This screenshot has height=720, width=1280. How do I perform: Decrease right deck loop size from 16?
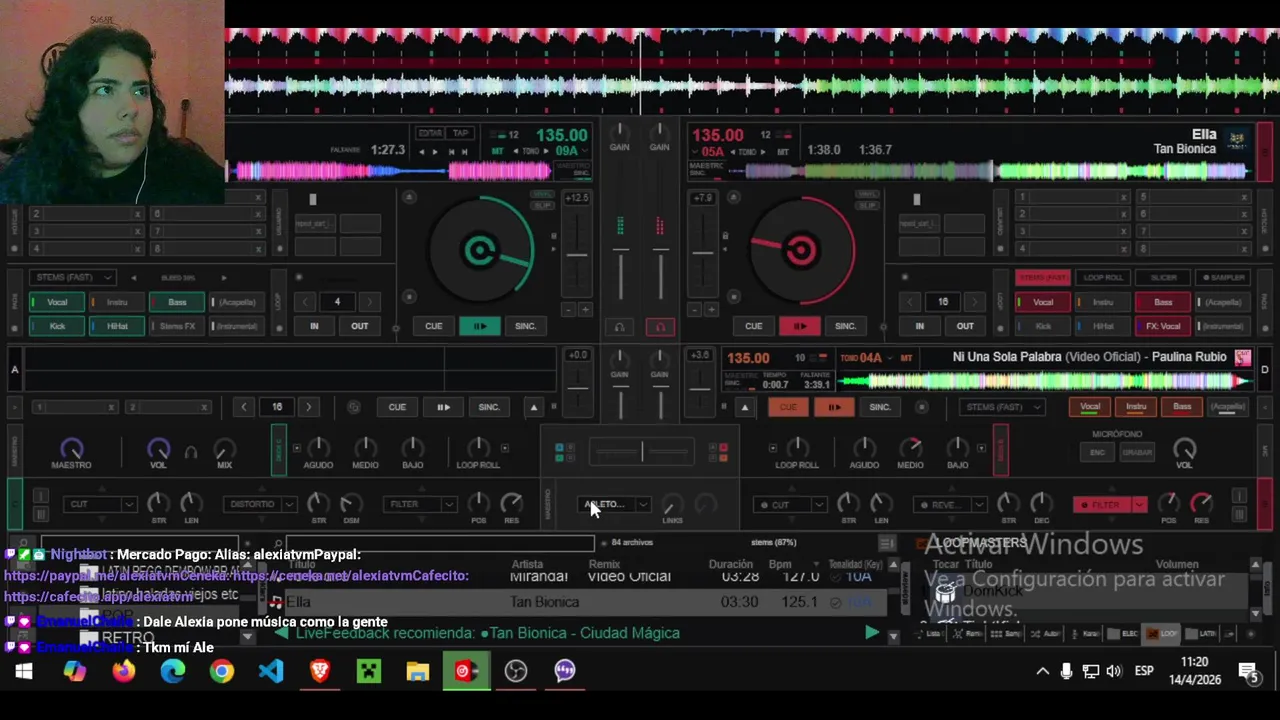click(911, 302)
